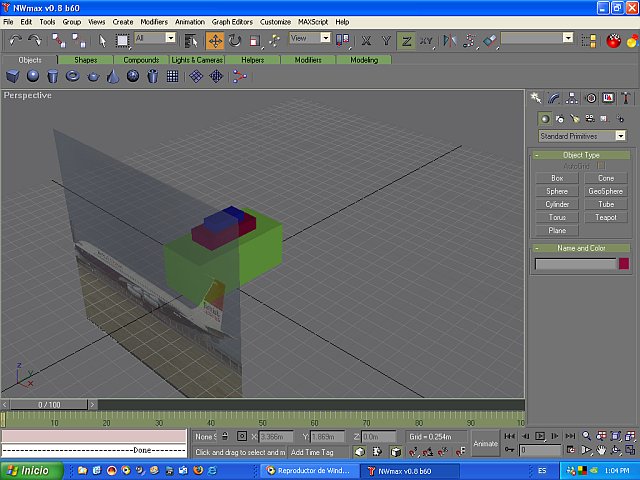Click the Undo arrow icon
The width and height of the screenshot is (640, 480).
point(15,40)
